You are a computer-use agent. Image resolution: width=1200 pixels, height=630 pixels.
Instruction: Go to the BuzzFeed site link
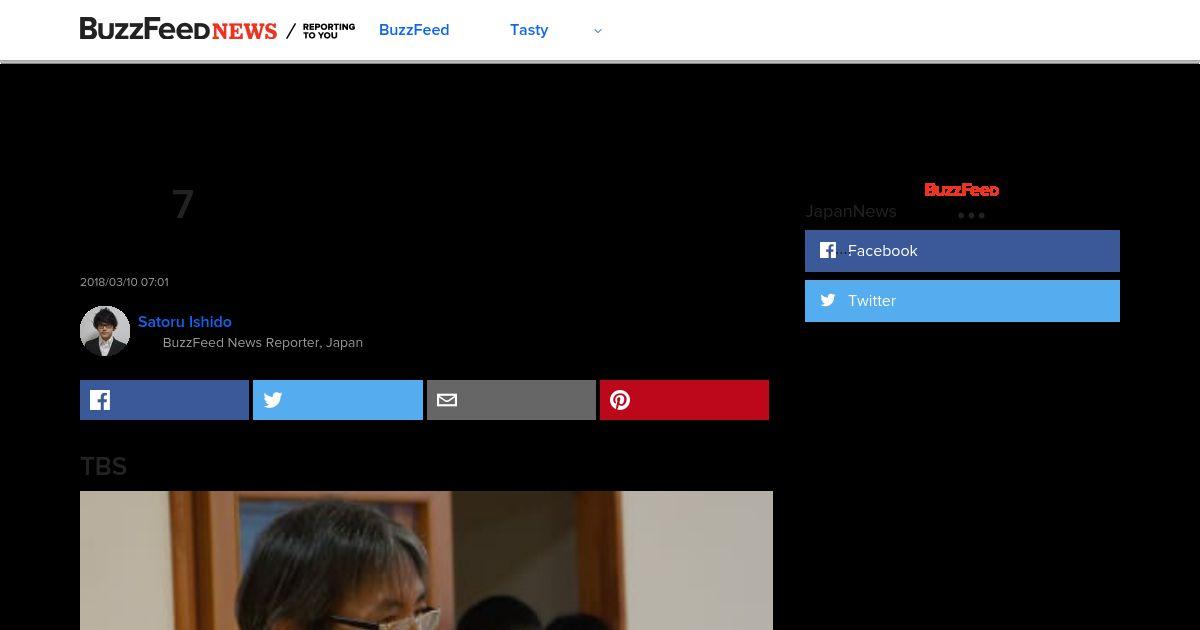(x=414, y=30)
